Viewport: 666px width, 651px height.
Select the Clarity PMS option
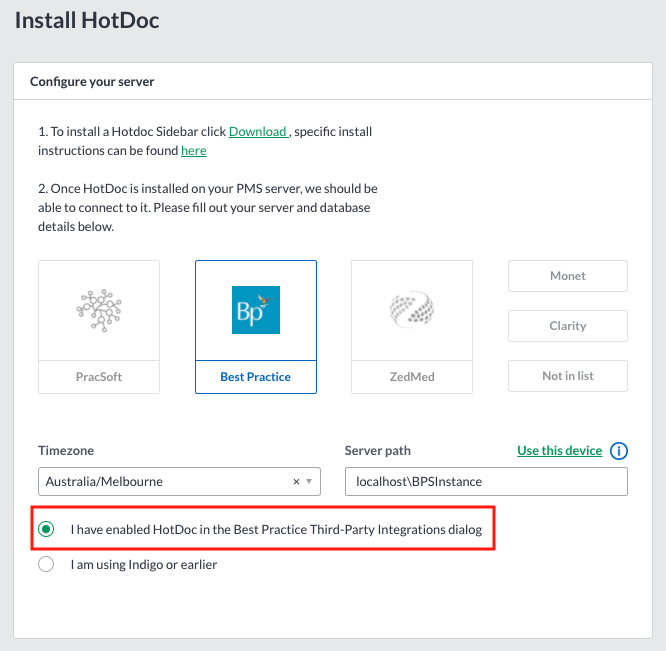pyautogui.click(x=568, y=326)
